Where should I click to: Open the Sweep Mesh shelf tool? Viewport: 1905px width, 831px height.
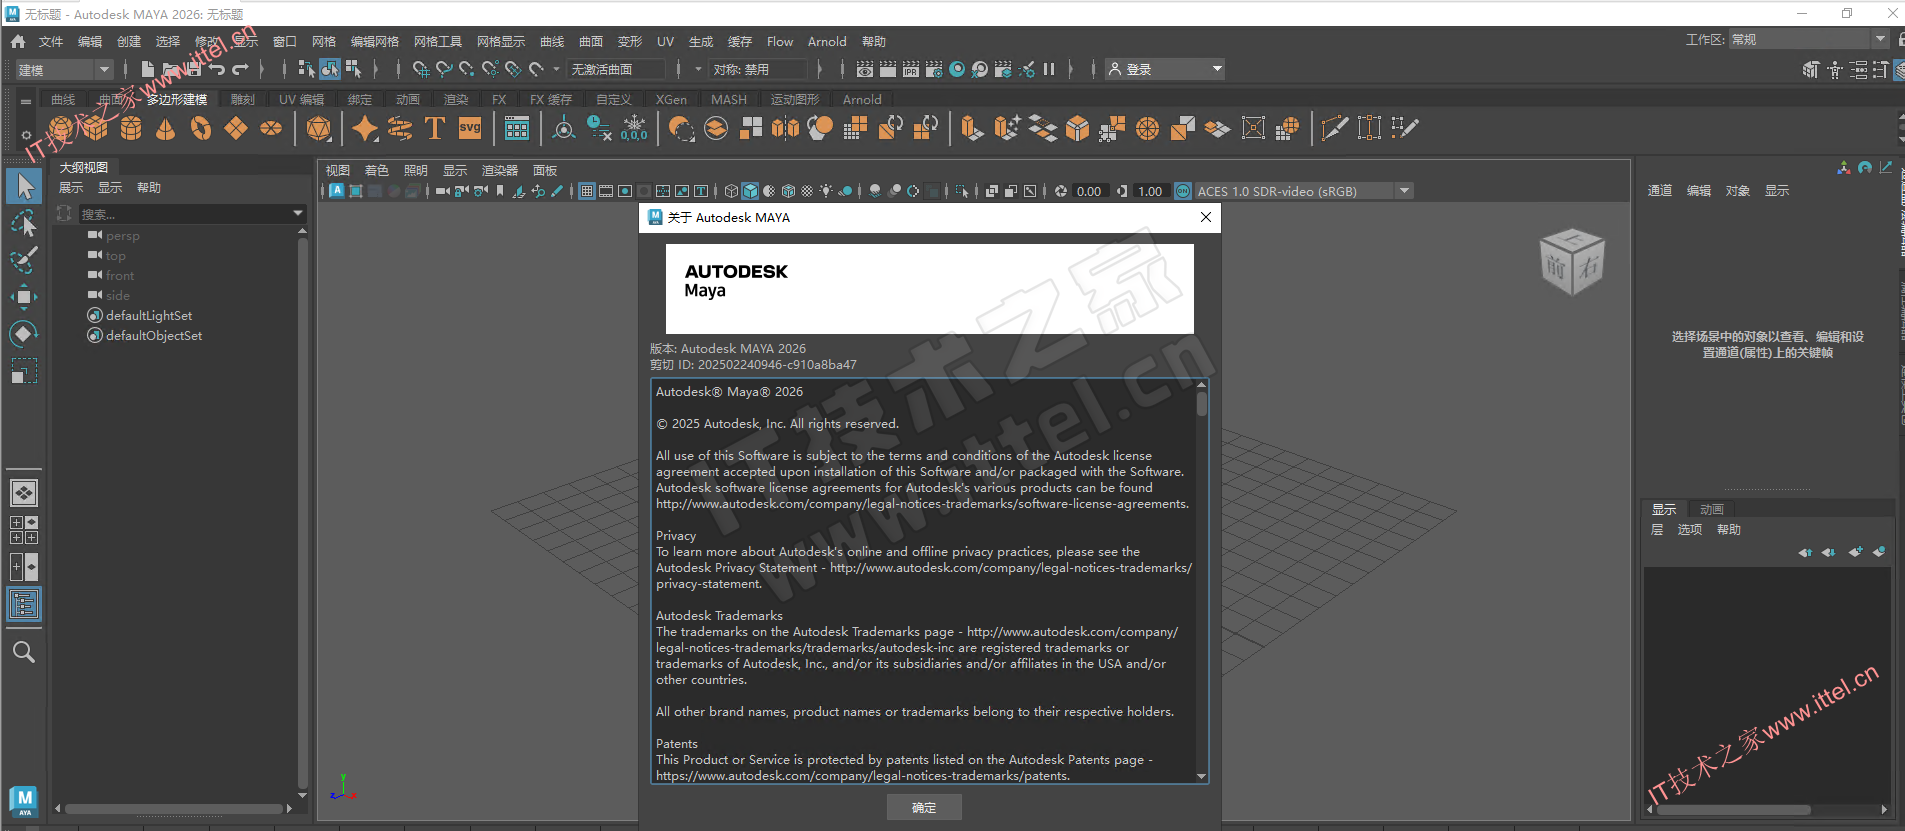pos(400,128)
